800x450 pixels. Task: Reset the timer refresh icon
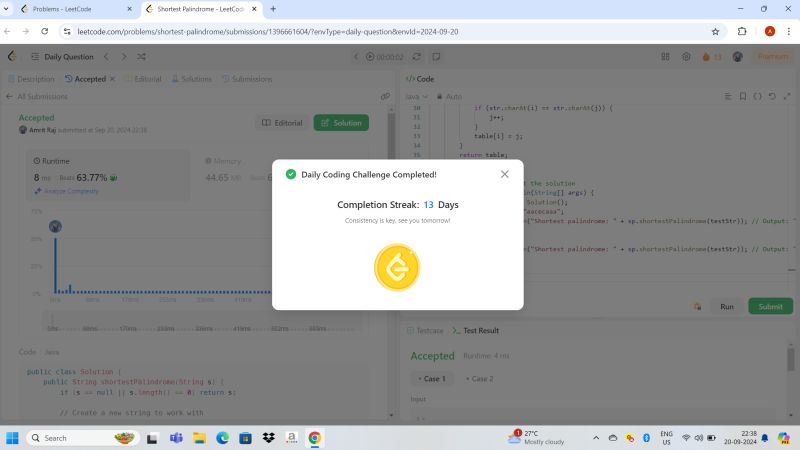[x=417, y=57]
